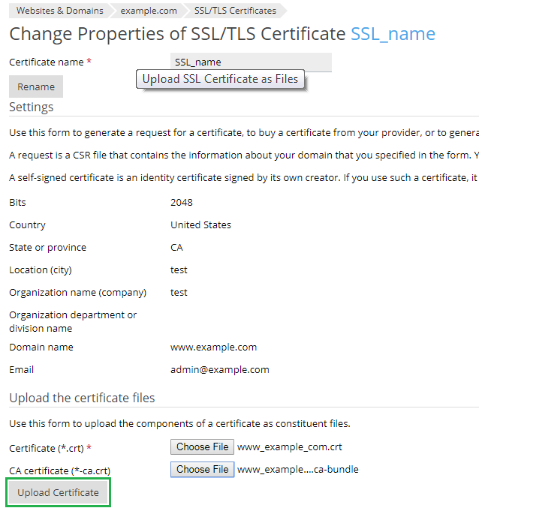Click the www_example_com.crt file name

289,447
